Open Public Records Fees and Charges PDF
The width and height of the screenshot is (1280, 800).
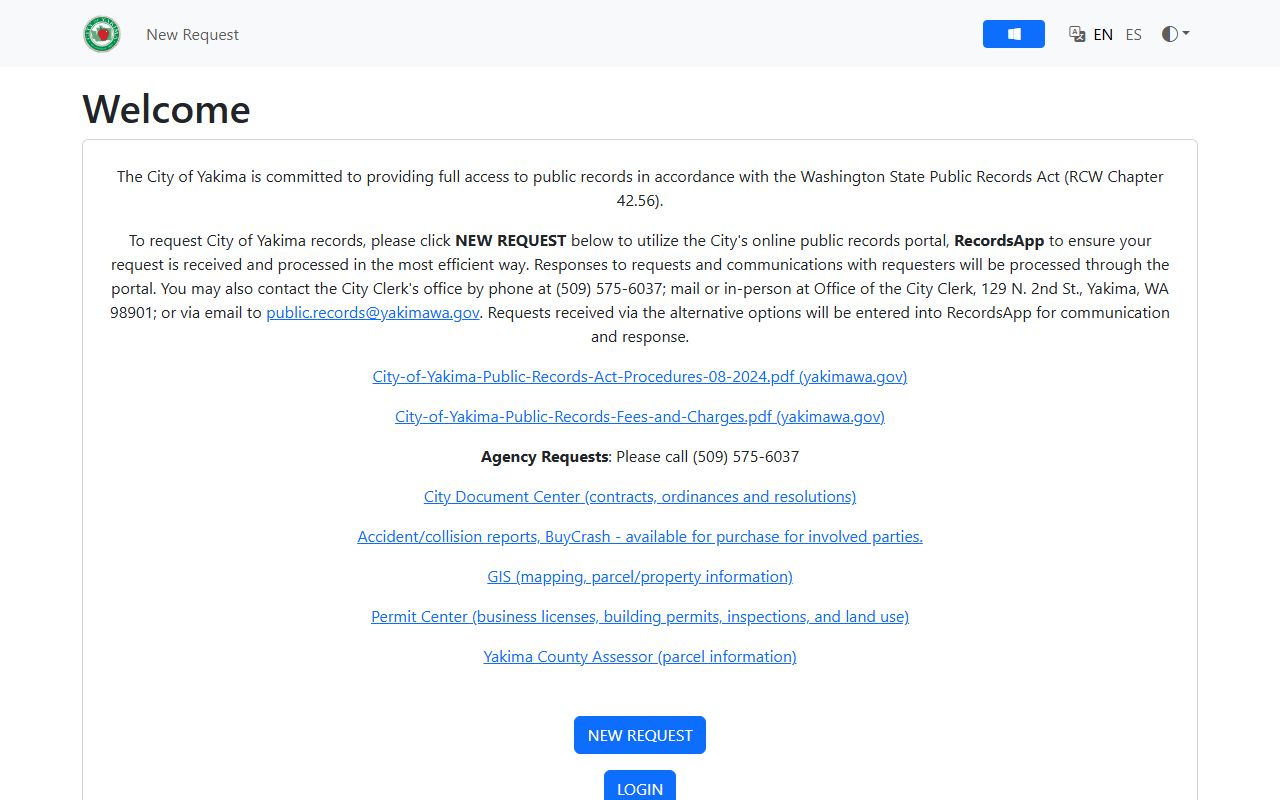[639, 417]
